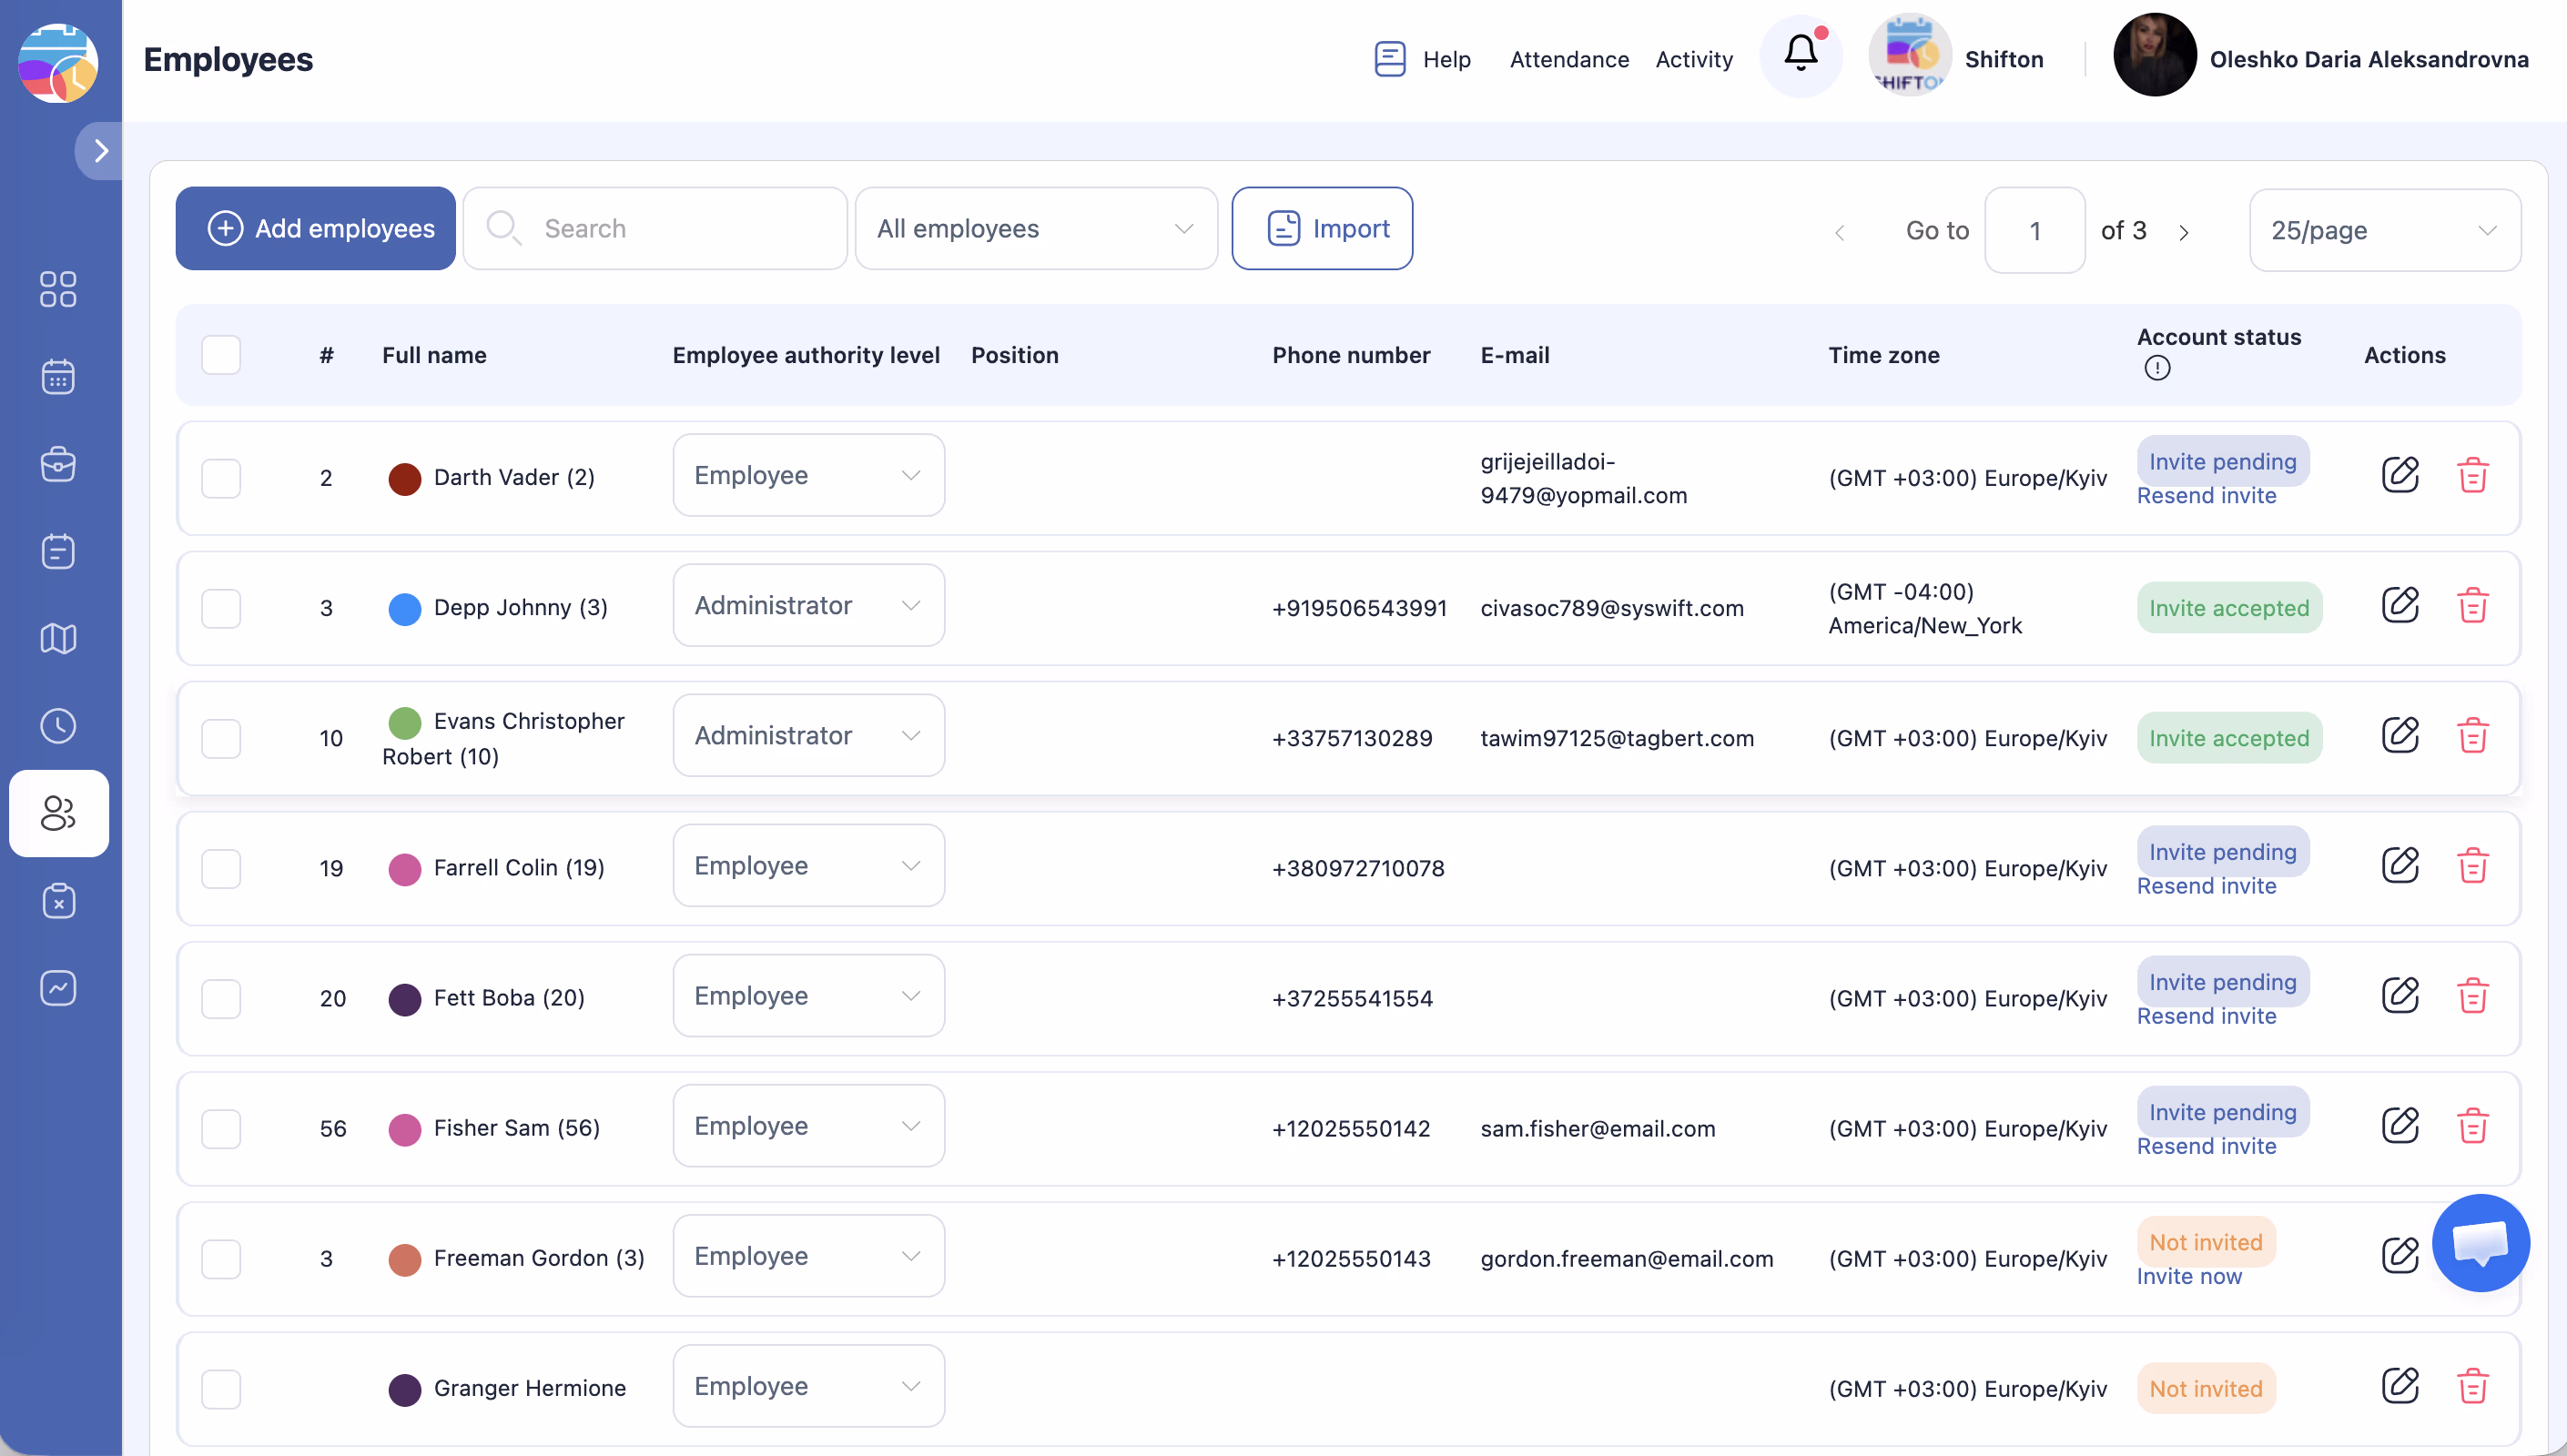Click the Add employees button
The image size is (2567, 1456).
click(x=316, y=229)
